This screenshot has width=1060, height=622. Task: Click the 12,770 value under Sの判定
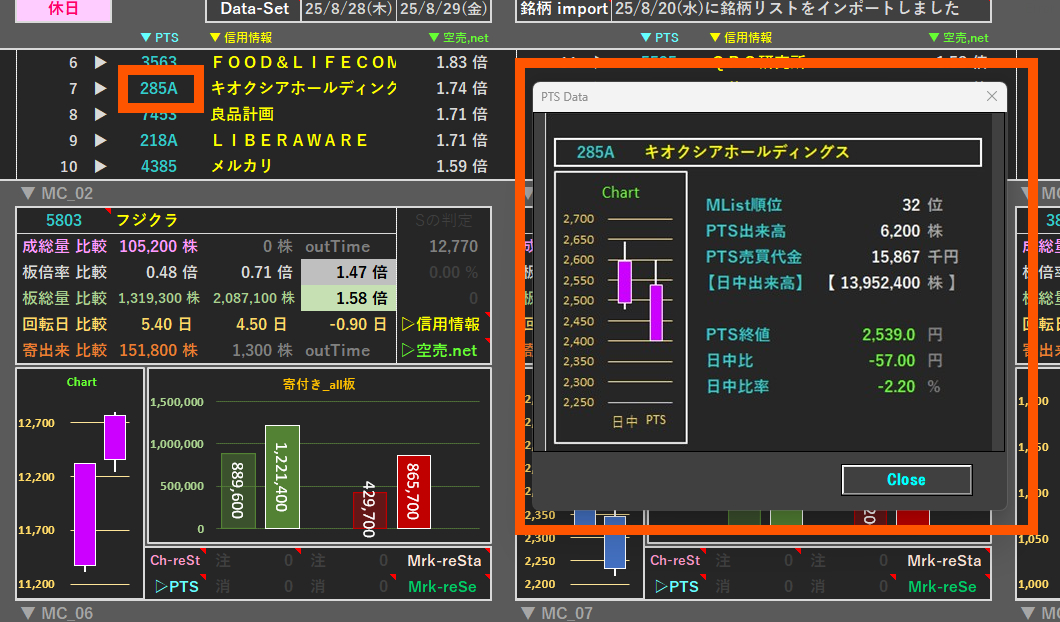(x=454, y=246)
